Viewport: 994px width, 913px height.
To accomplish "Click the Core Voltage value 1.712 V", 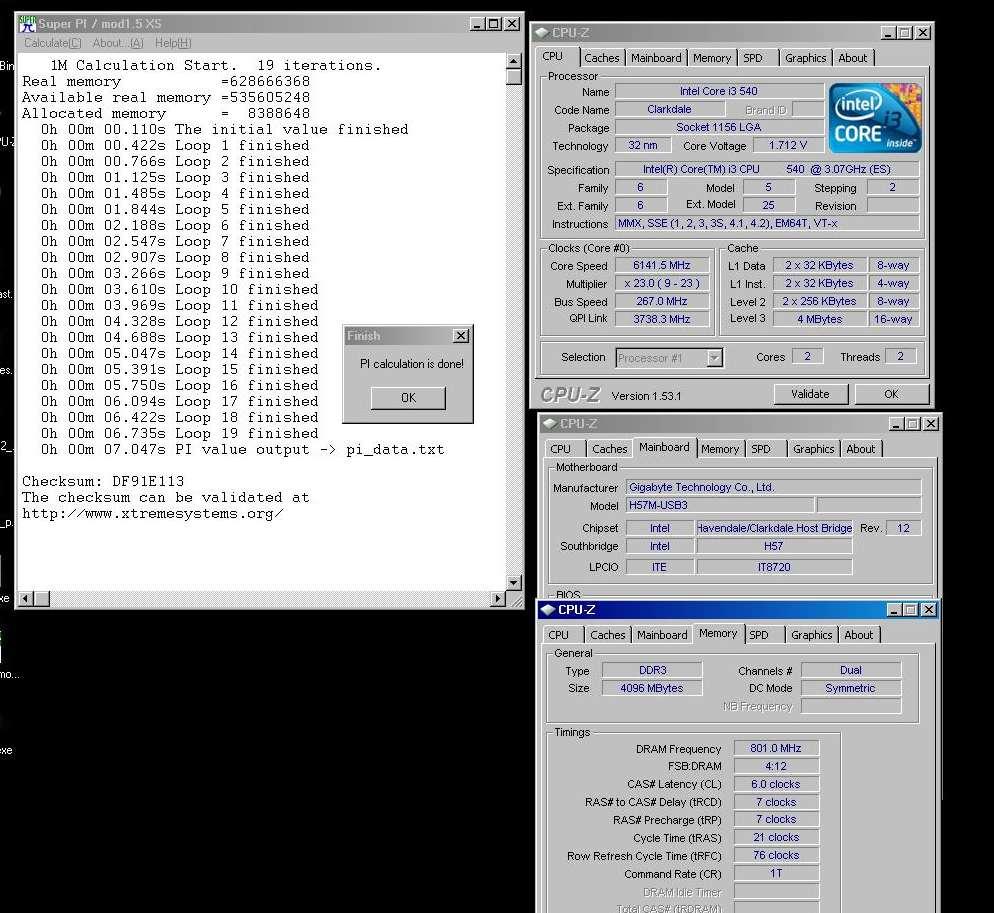I will click(x=788, y=145).
